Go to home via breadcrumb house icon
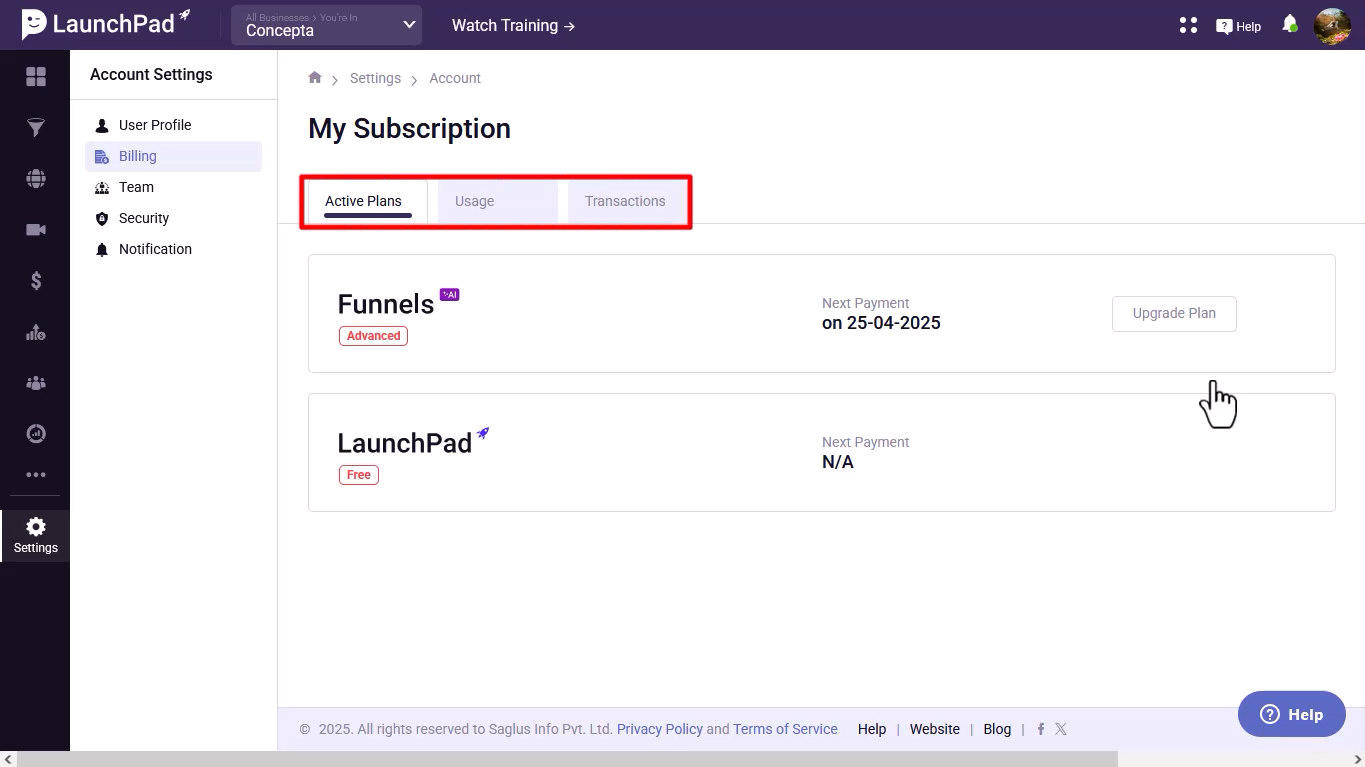The image size is (1365, 767). [315, 78]
